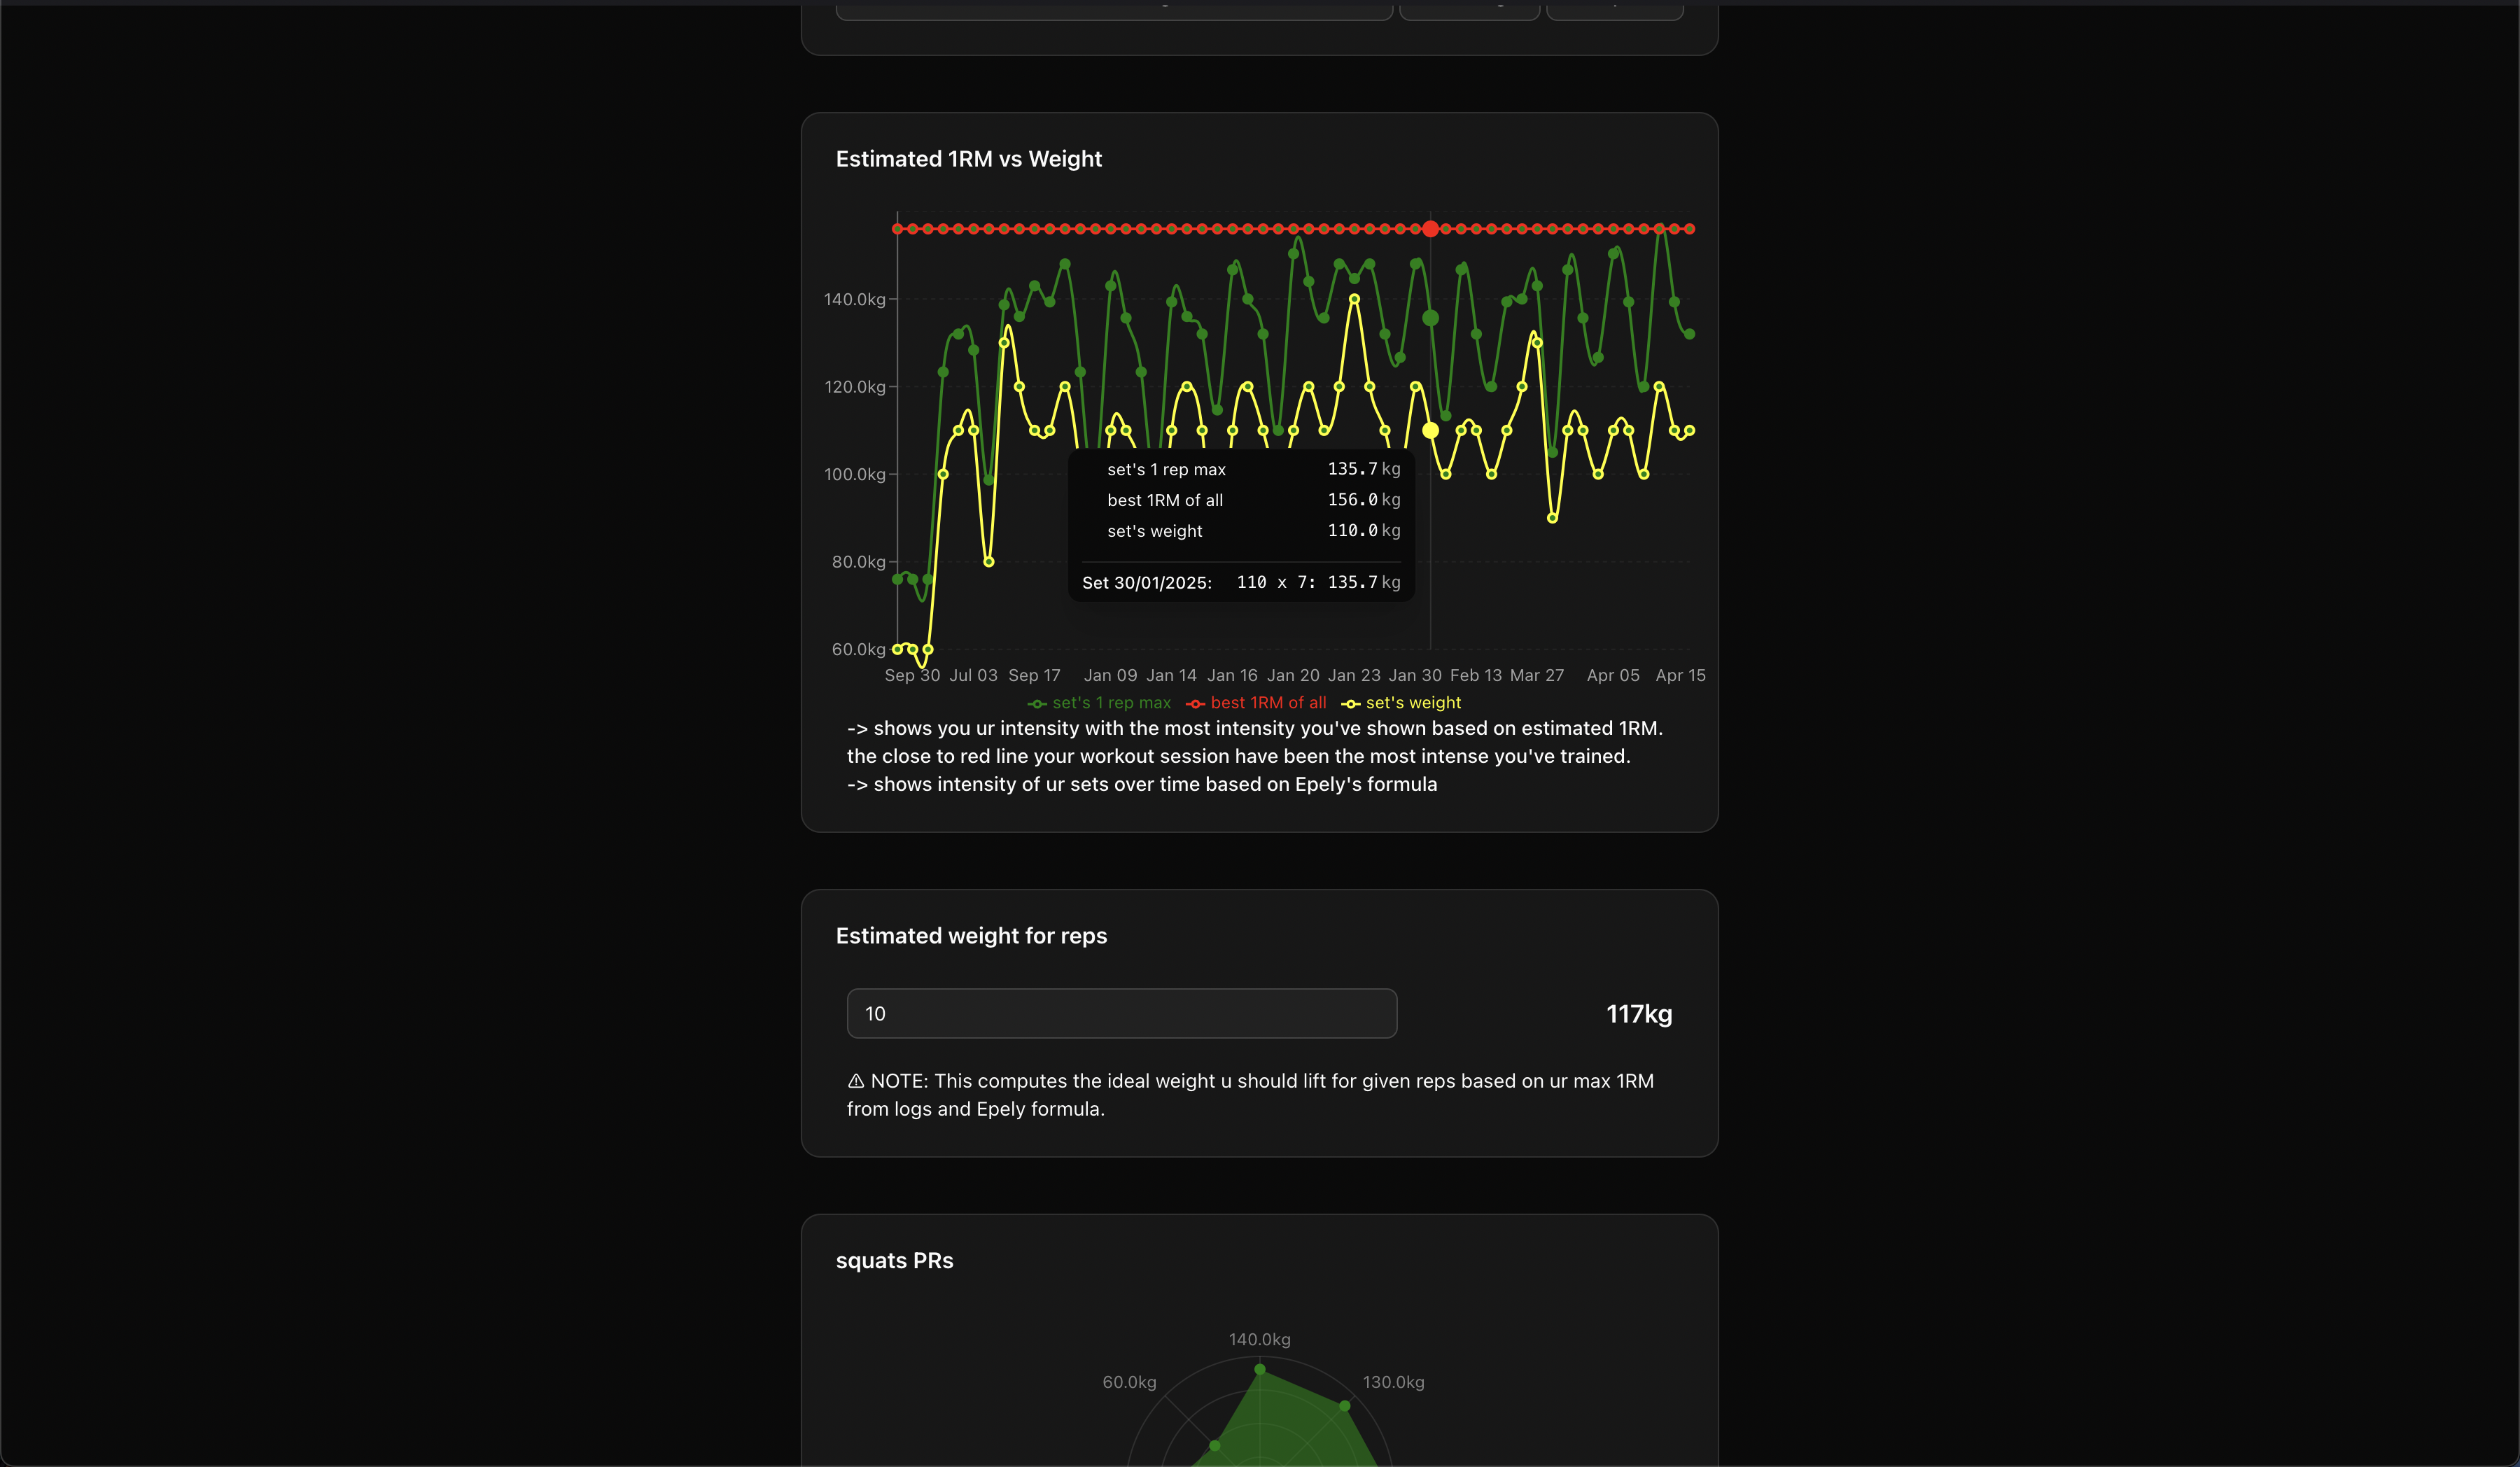
Task: Click the Jan 23 x-axis date label
Action: click(1354, 675)
